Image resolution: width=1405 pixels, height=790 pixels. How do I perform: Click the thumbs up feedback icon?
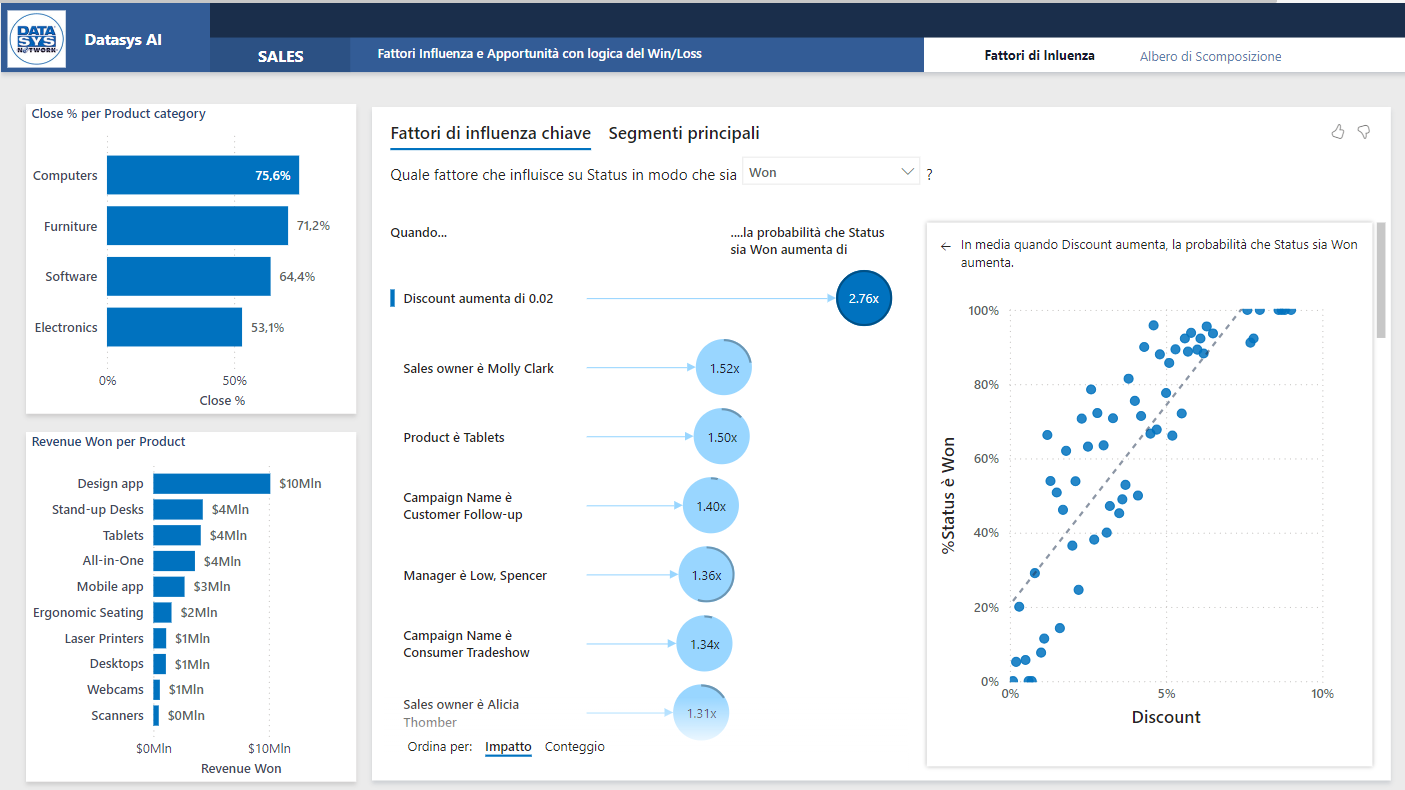click(x=1338, y=132)
